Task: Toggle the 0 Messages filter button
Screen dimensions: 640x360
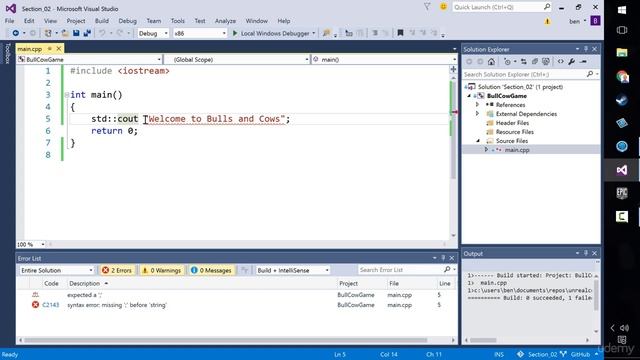Action: pos(211,270)
